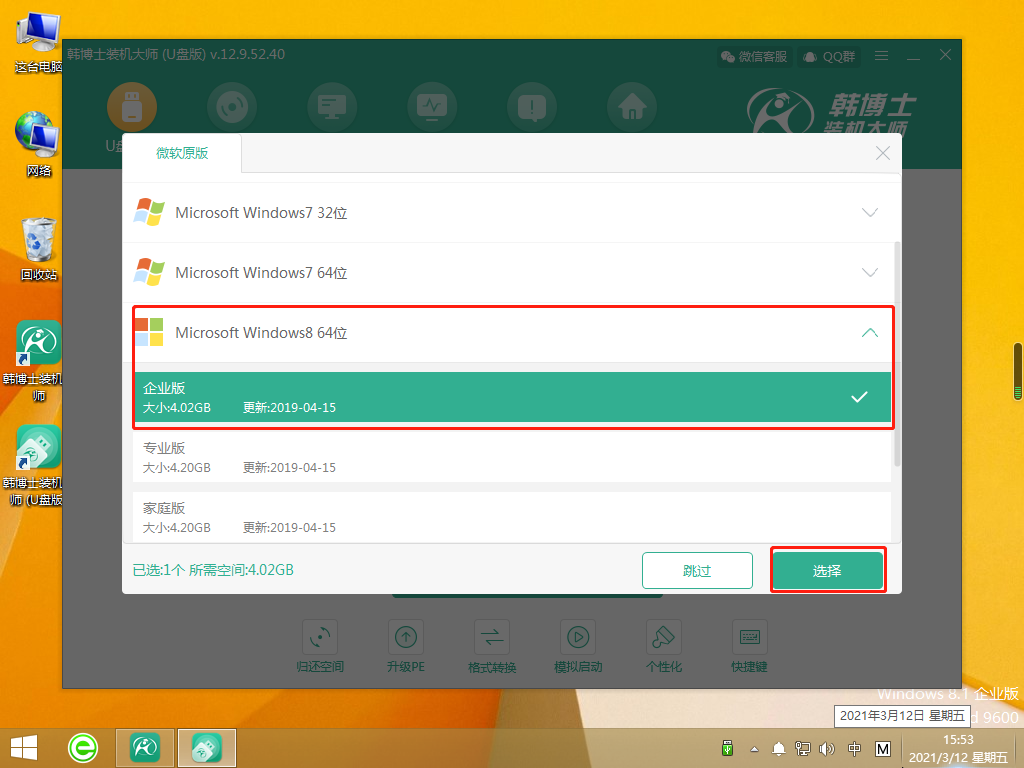Confirm with the 选择 button
The width and height of the screenshot is (1024, 768).
click(x=827, y=571)
